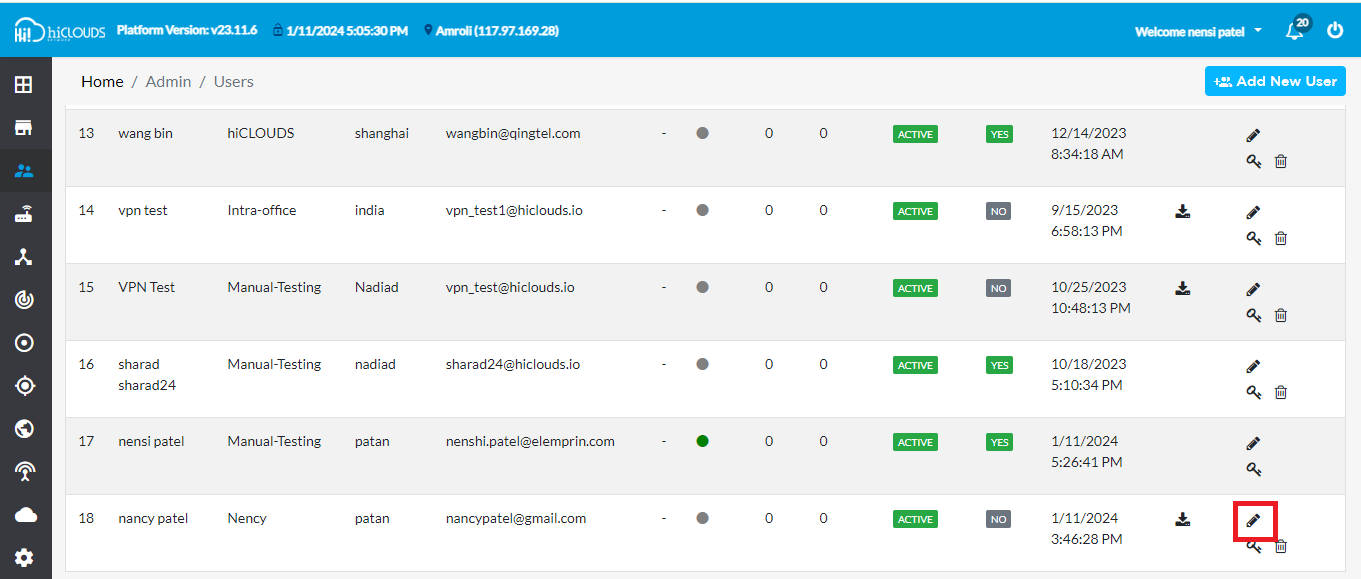1361x579 pixels.
Task: Open the wireless tower icon in sidebar
Action: (x=24, y=472)
